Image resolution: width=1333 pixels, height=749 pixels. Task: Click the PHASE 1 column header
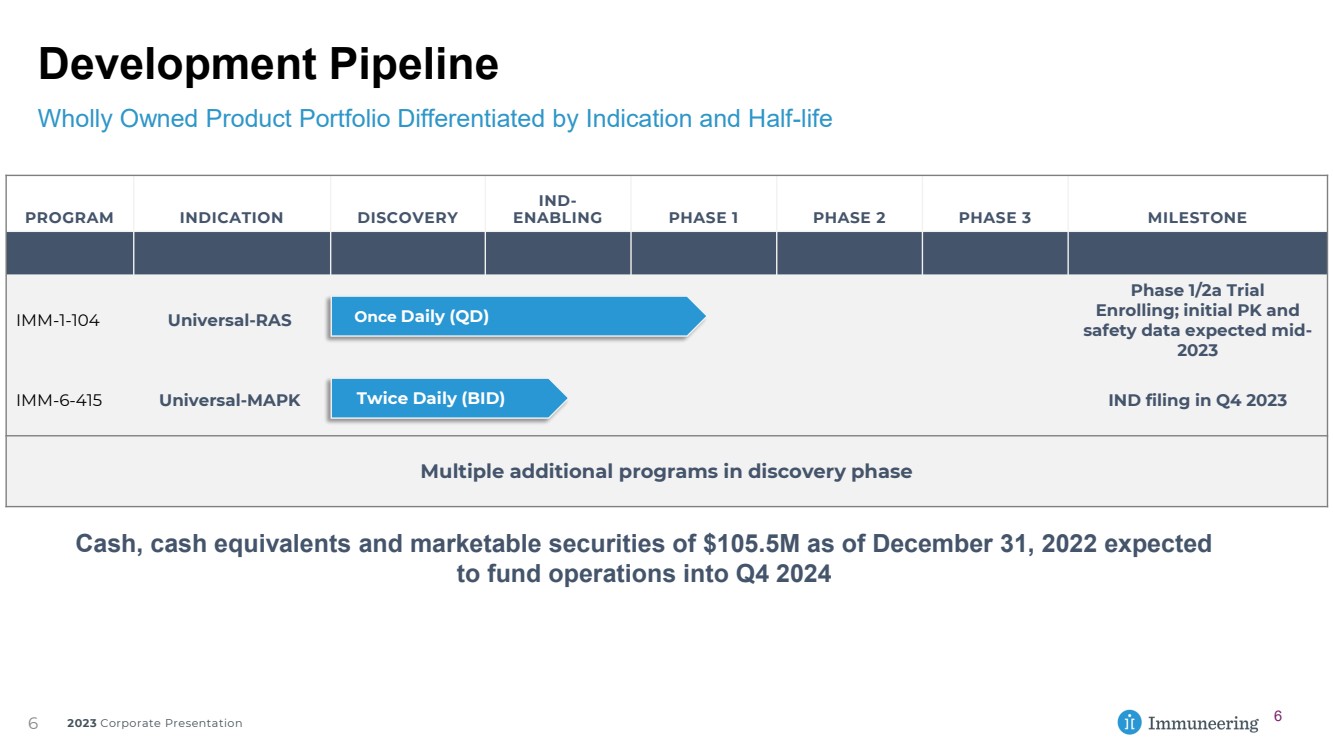[703, 217]
